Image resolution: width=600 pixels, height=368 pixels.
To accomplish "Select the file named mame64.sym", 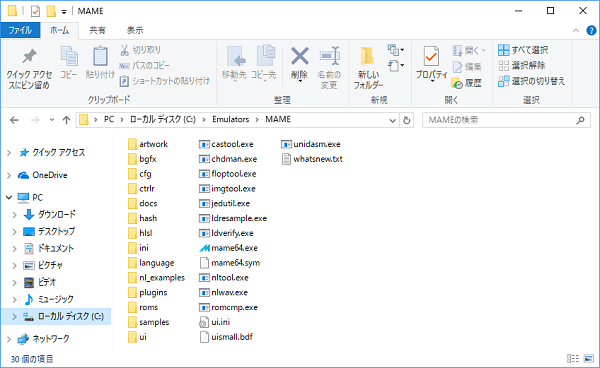I will 230,263.
